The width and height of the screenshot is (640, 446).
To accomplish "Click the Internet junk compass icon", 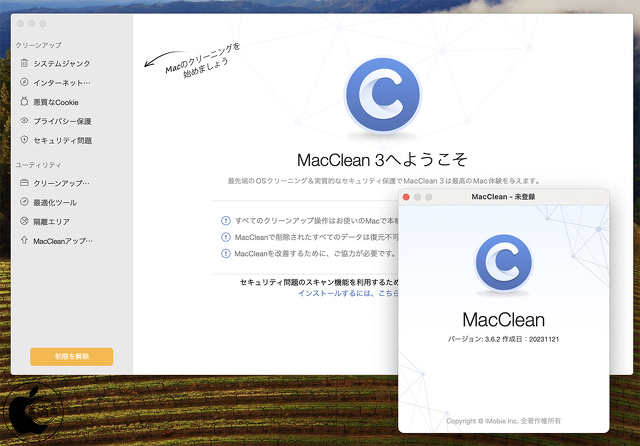I will click(24, 82).
